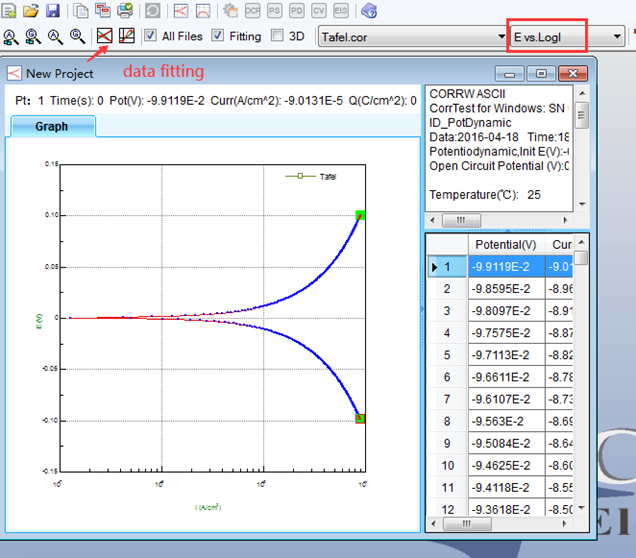This screenshot has width=636, height=558.
Task: Select the EIS experiment icon
Action: 341,11
